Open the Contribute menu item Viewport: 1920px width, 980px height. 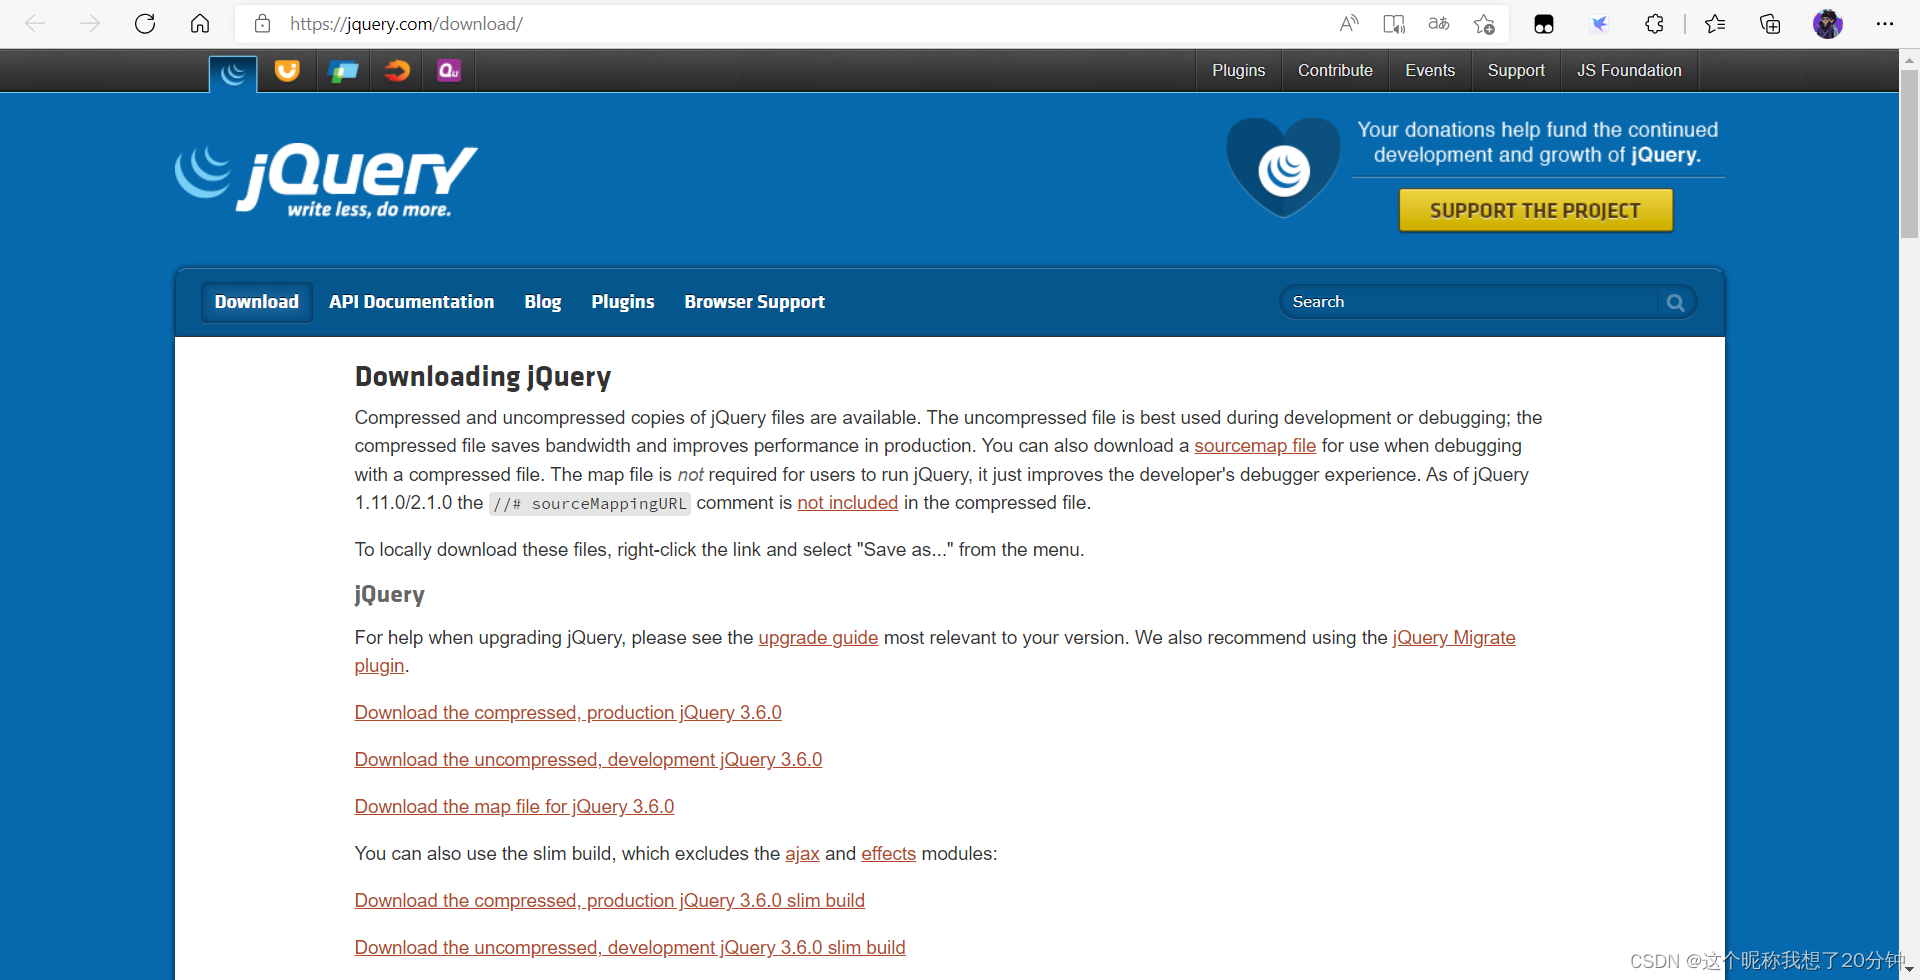[x=1335, y=70]
